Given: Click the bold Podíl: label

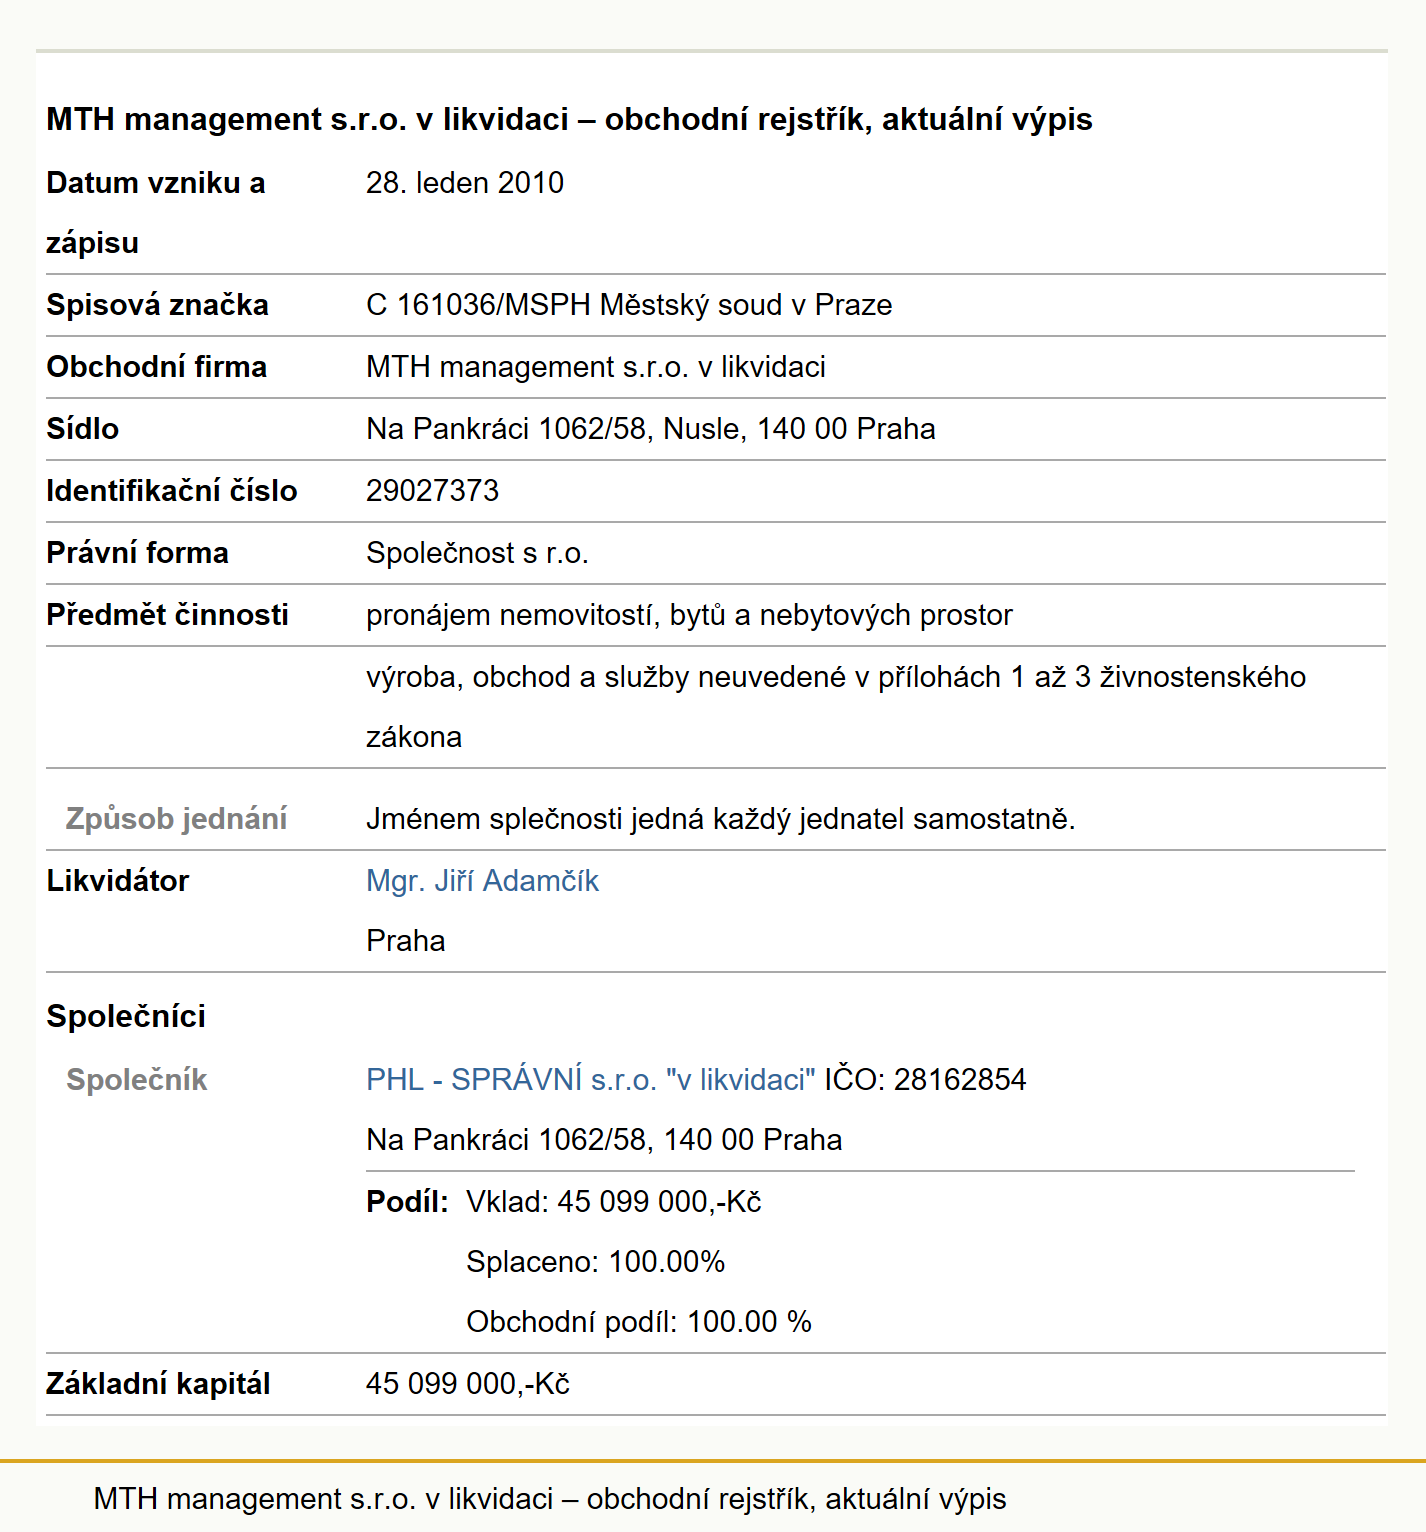Looking at the screenshot, I should pyautogui.click(x=407, y=1202).
